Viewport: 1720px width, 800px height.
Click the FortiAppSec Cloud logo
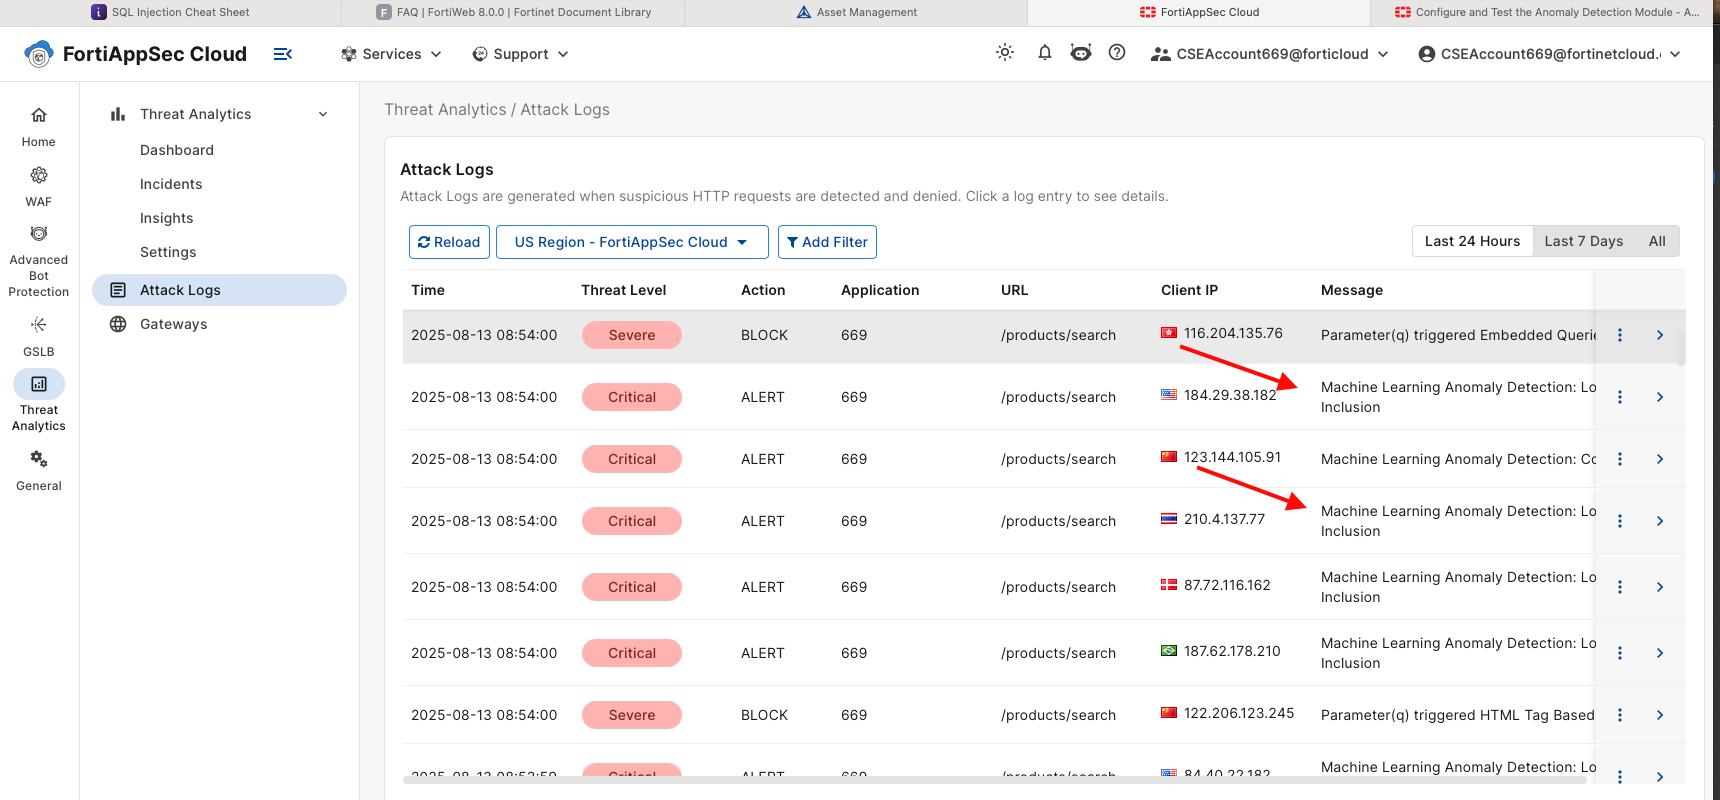point(136,54)
